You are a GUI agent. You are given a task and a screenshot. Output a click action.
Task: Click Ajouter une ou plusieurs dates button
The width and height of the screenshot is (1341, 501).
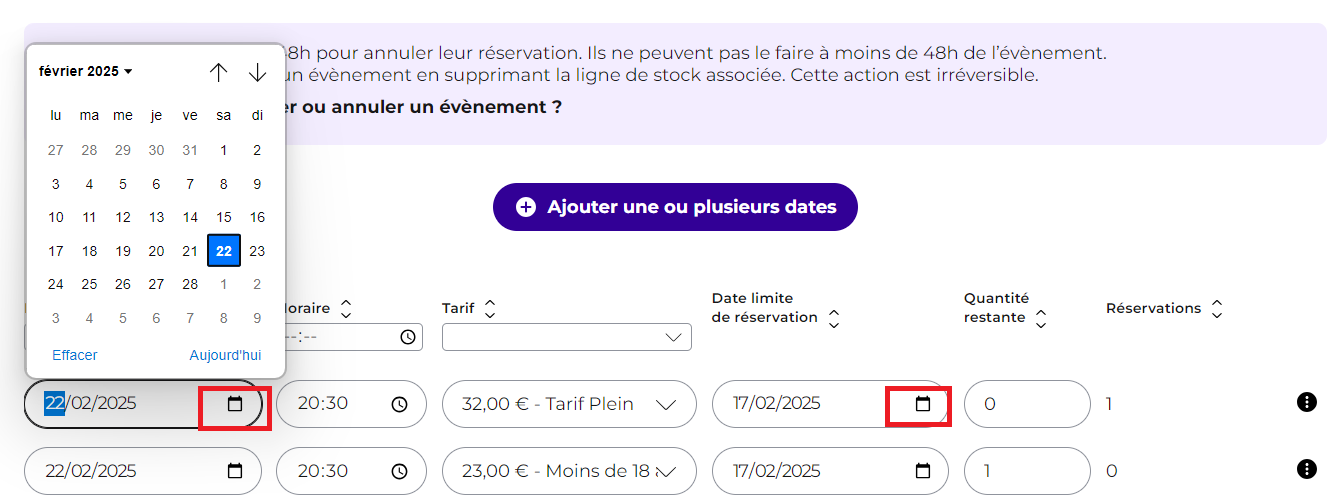tap(675, 207)
